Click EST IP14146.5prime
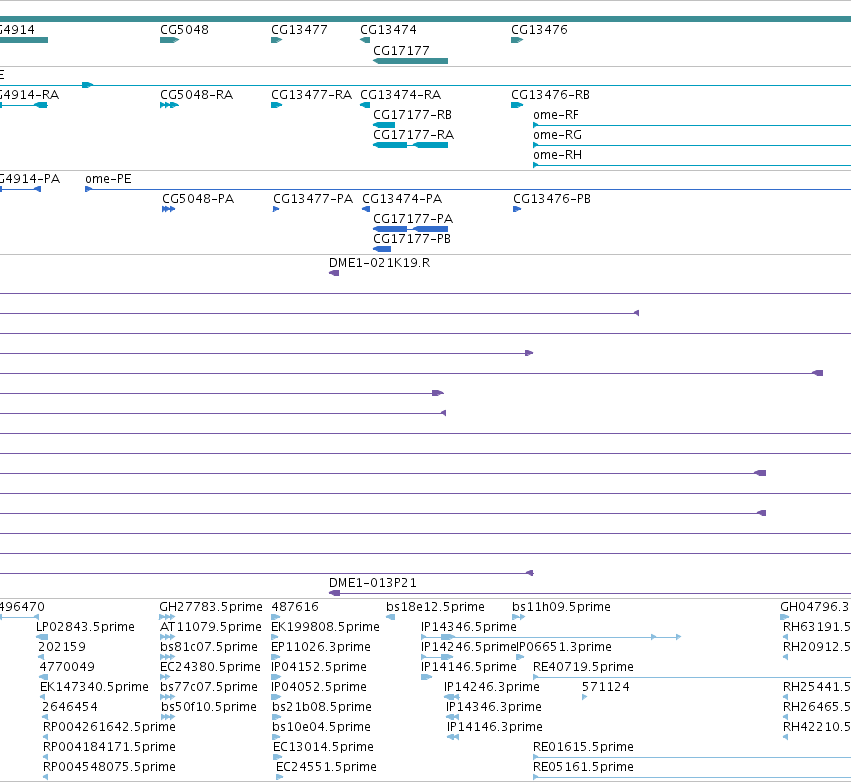The width and height of the screenshot is (851, 782). tap(469, 667)
